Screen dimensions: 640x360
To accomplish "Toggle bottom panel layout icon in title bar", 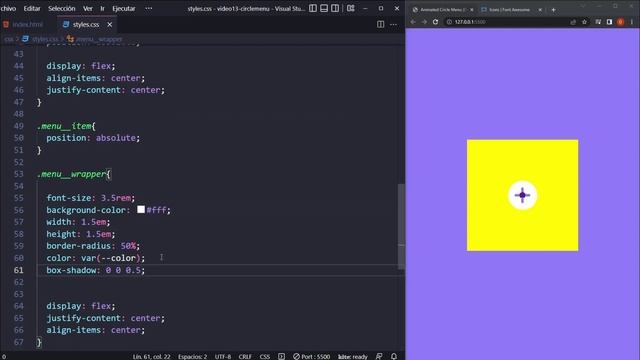I will point(324,8).
